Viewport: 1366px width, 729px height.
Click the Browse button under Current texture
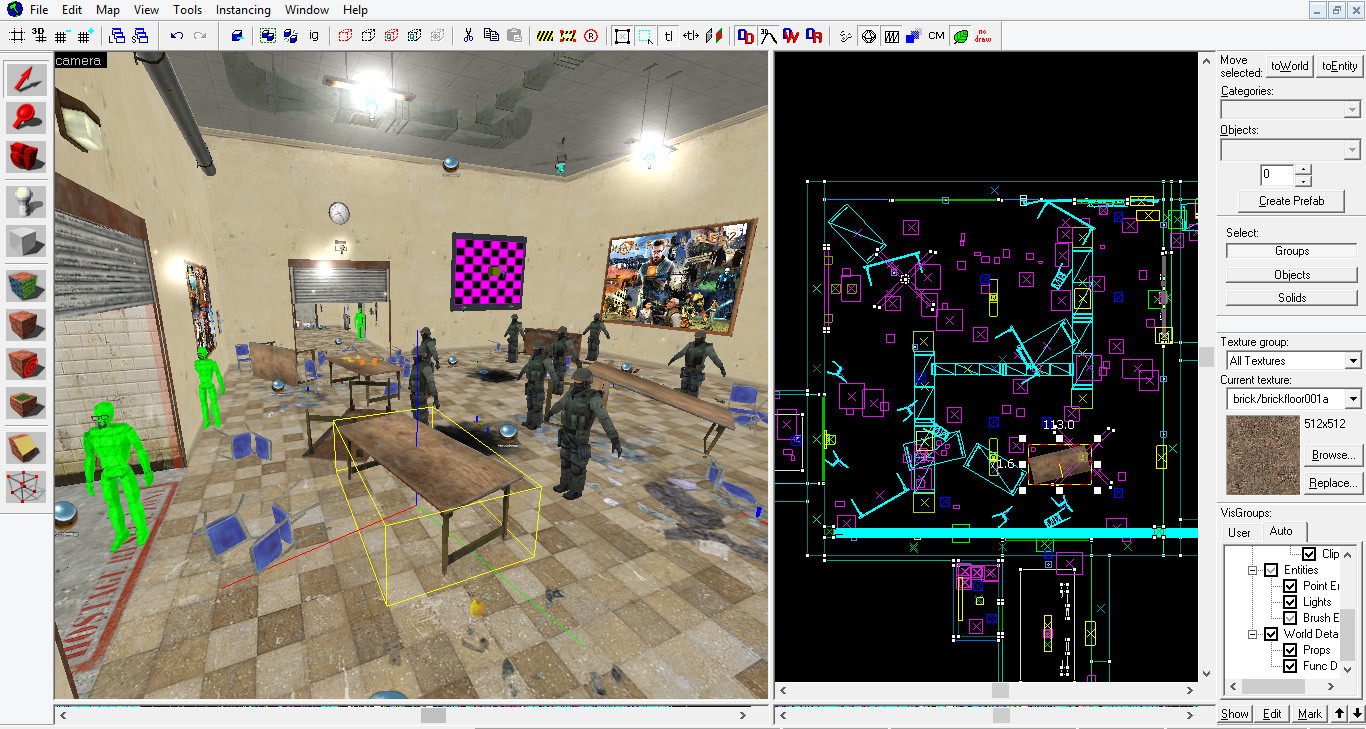(1333, 455)
